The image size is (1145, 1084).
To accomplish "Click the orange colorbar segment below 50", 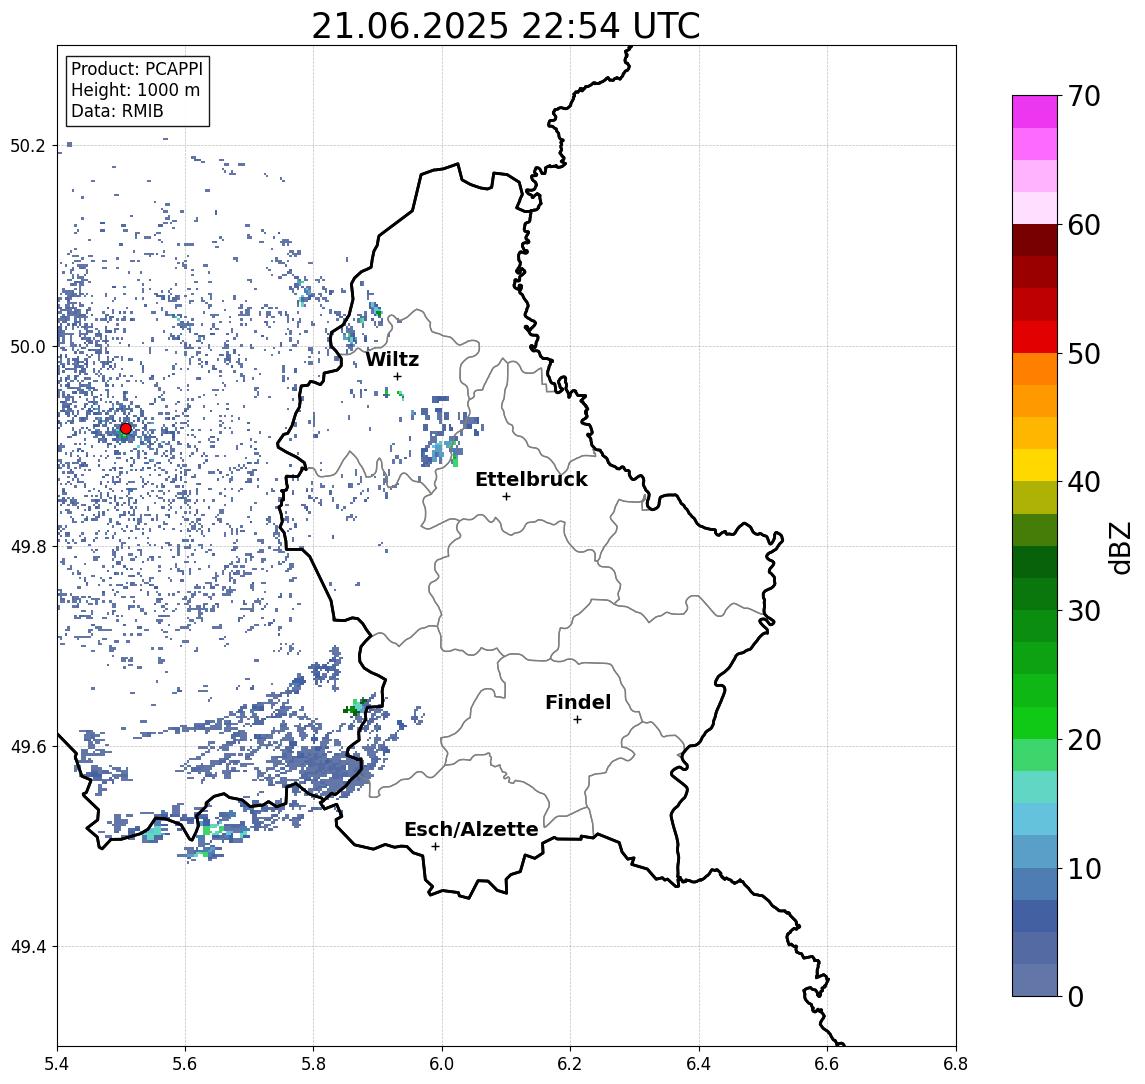I will pos(1035,369).
